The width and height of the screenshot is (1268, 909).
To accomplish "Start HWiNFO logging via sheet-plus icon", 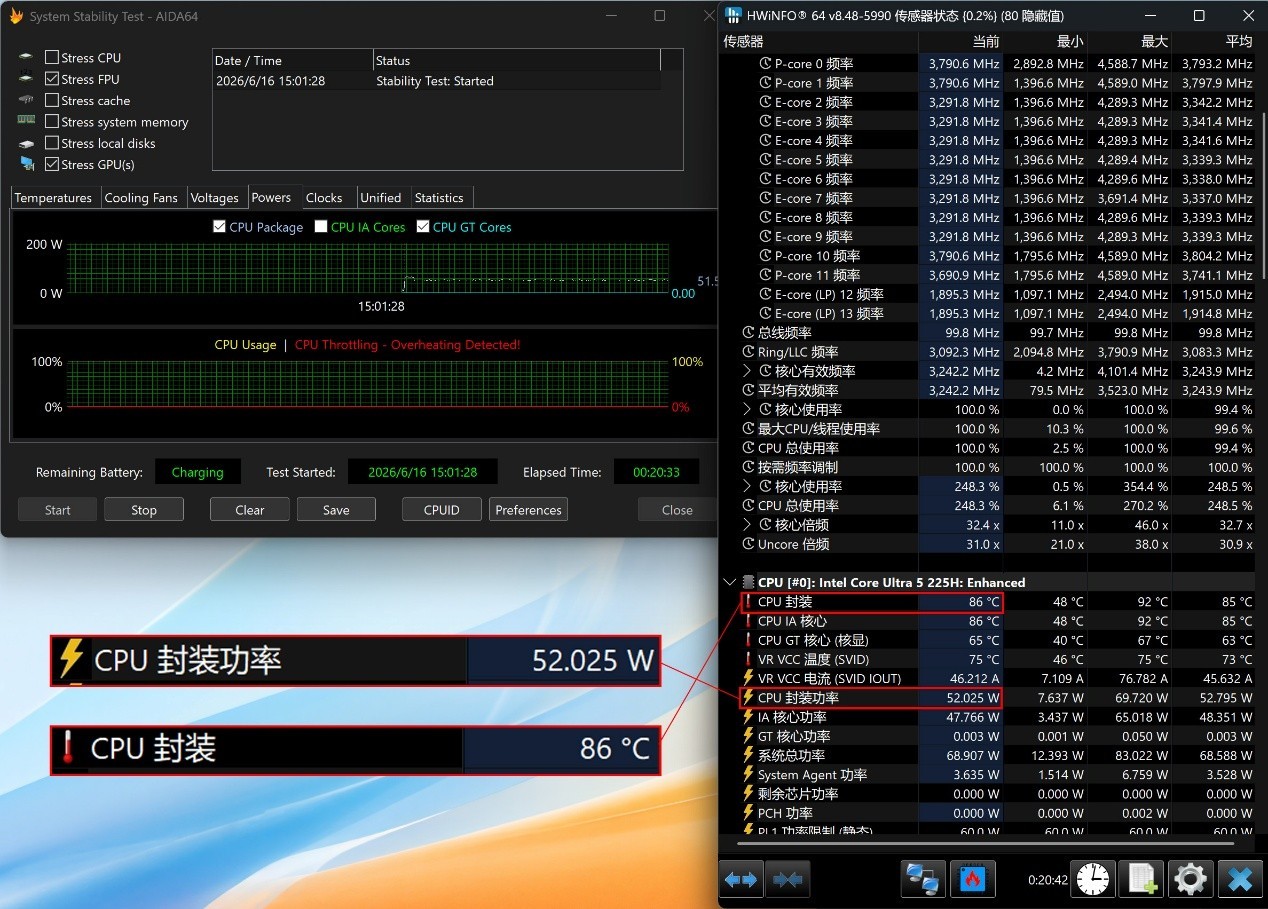I will click(1141, 879).
